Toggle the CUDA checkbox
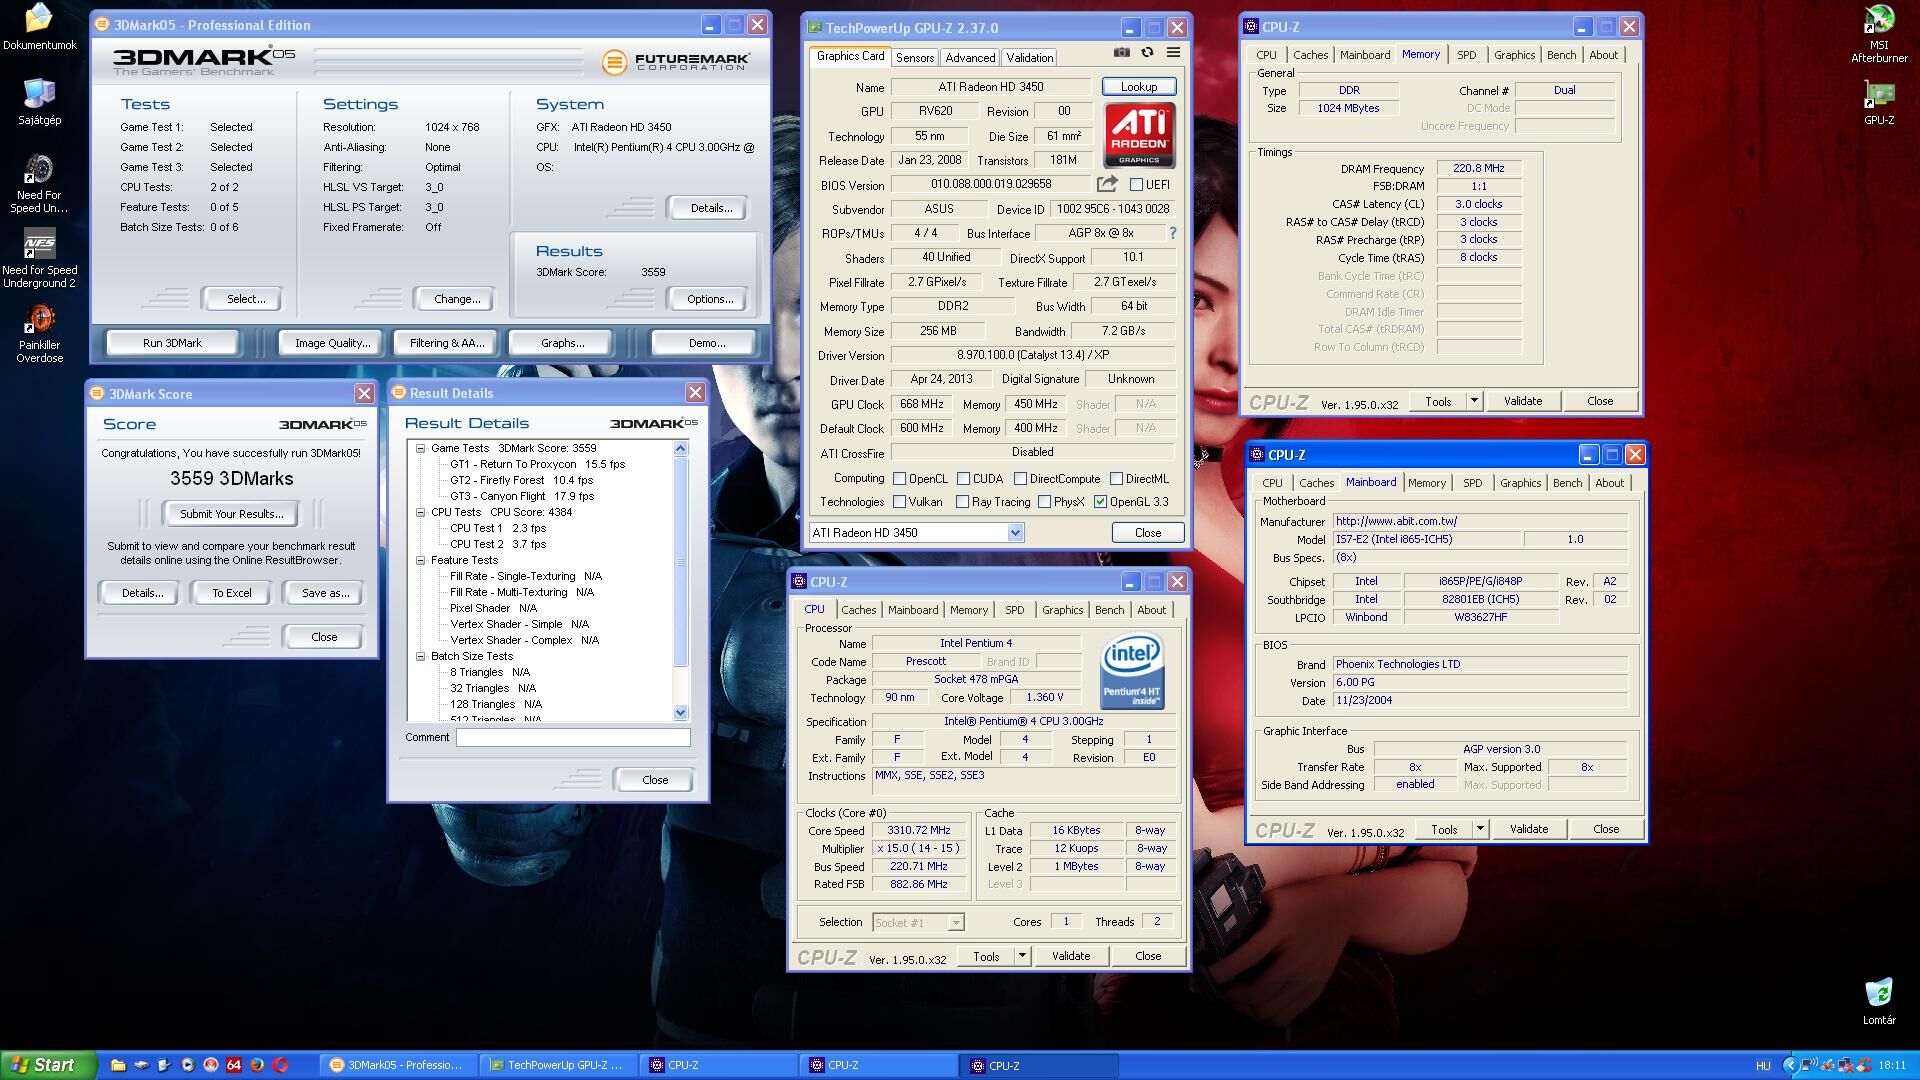The image size is (1920, 1080). click(964, 479)
